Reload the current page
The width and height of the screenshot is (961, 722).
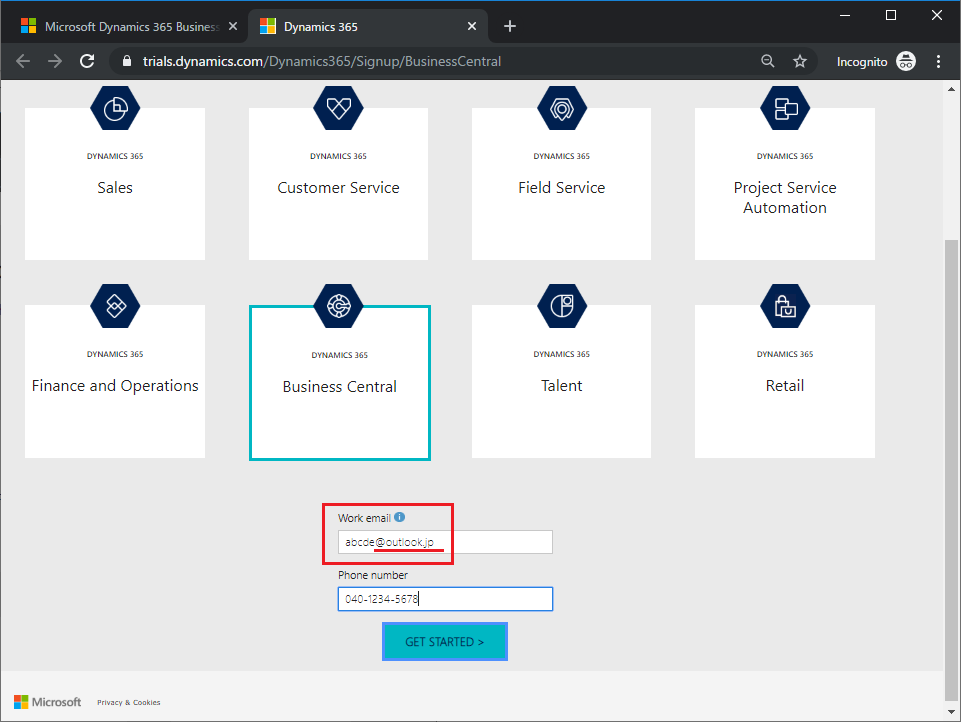[x=87, y=61]
